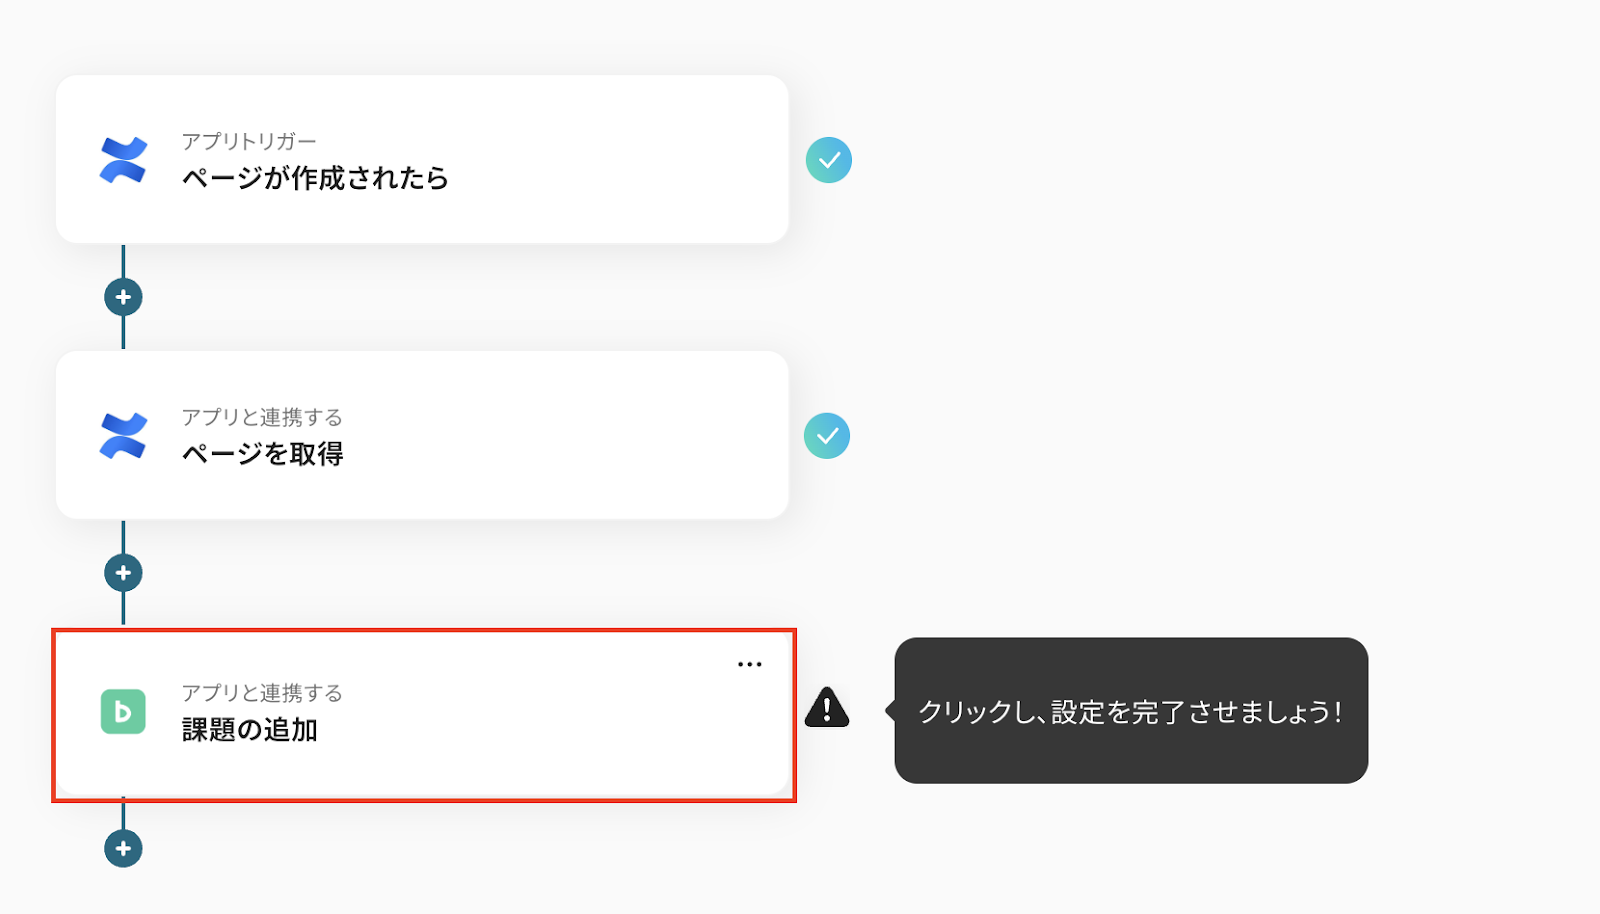Image resolution: width=1600 pixels, height=914 pixels.
Task: Click the Confluence icon in the trigger card
Action: click(123, 160)
